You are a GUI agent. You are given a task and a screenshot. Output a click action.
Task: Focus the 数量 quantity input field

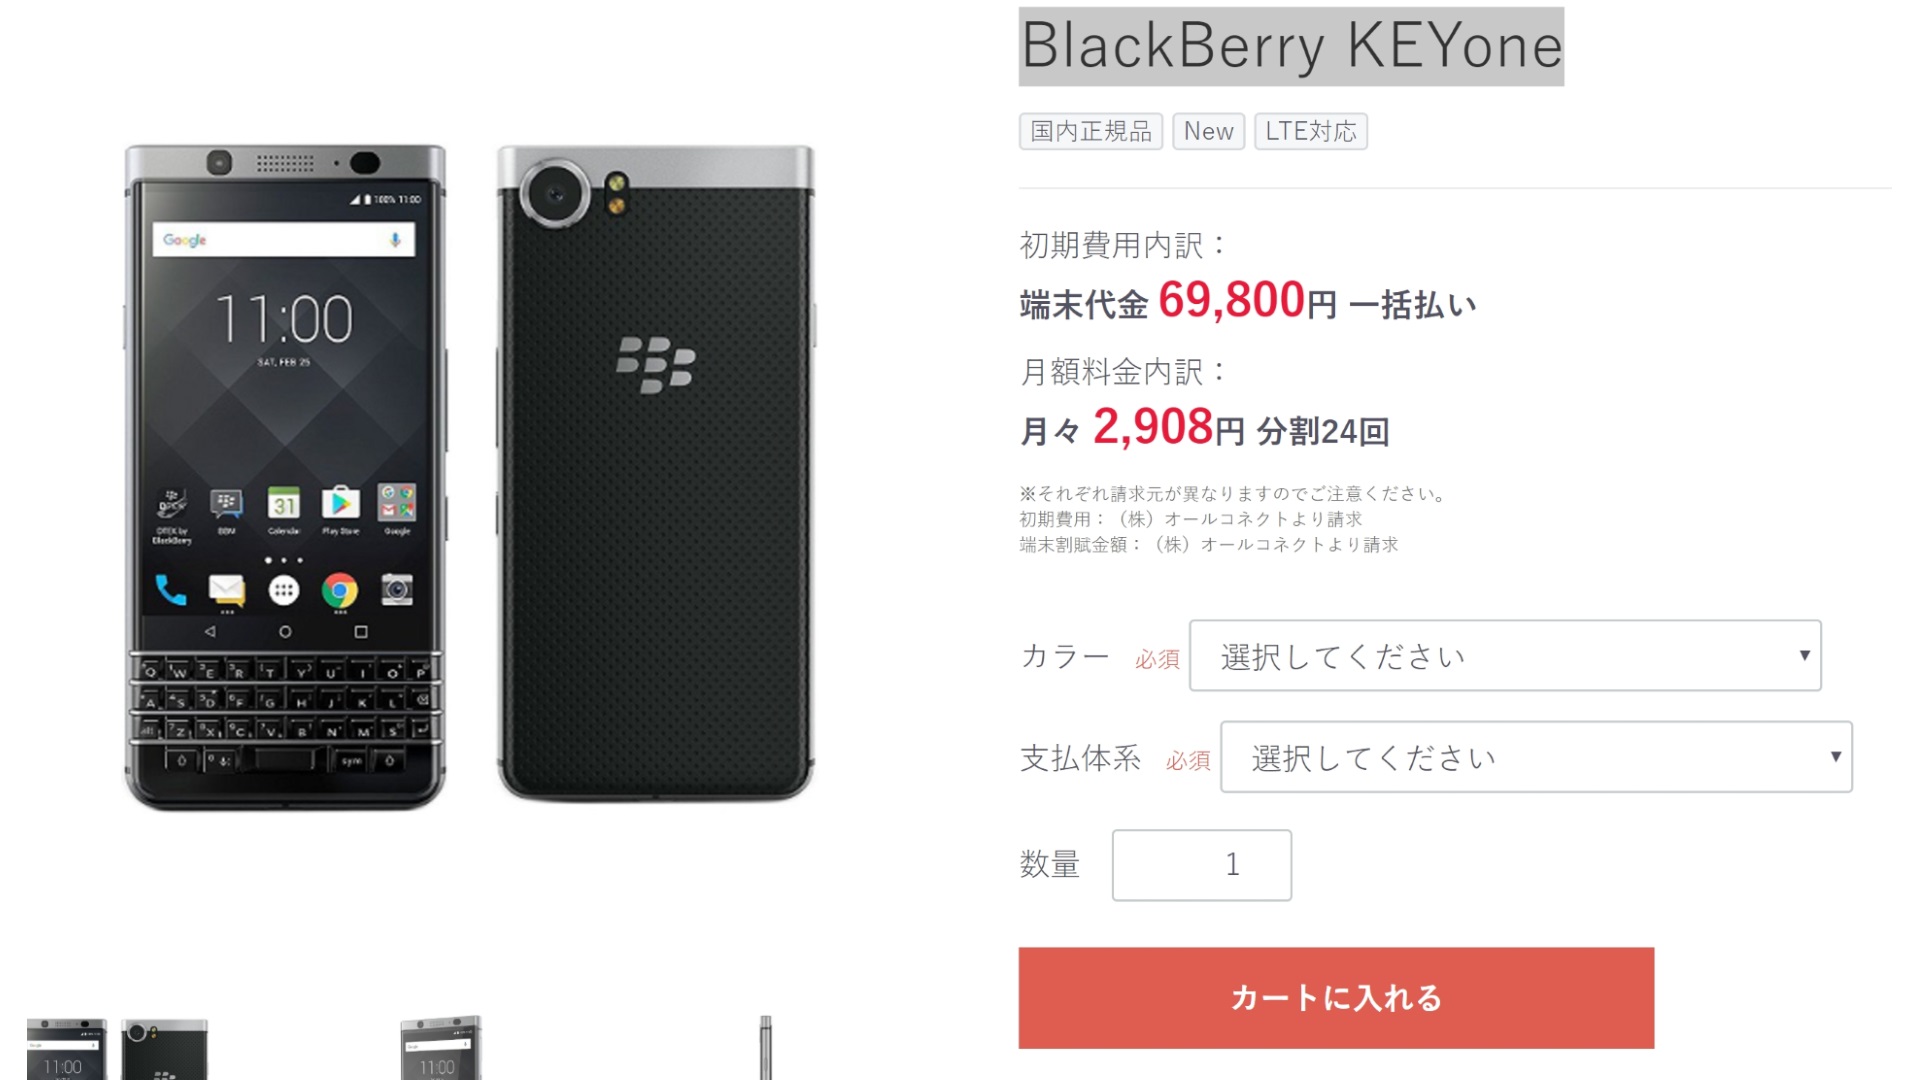(x=1202, y=865)
